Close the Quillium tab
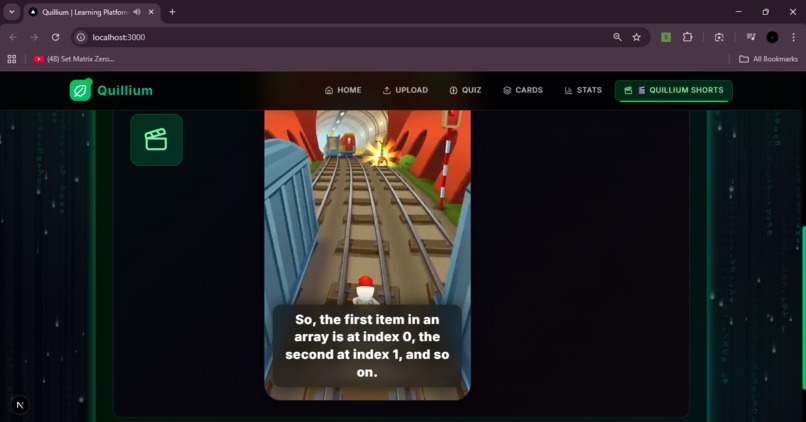806x422 pixels. pyautogui.click(x=151, y=12)
